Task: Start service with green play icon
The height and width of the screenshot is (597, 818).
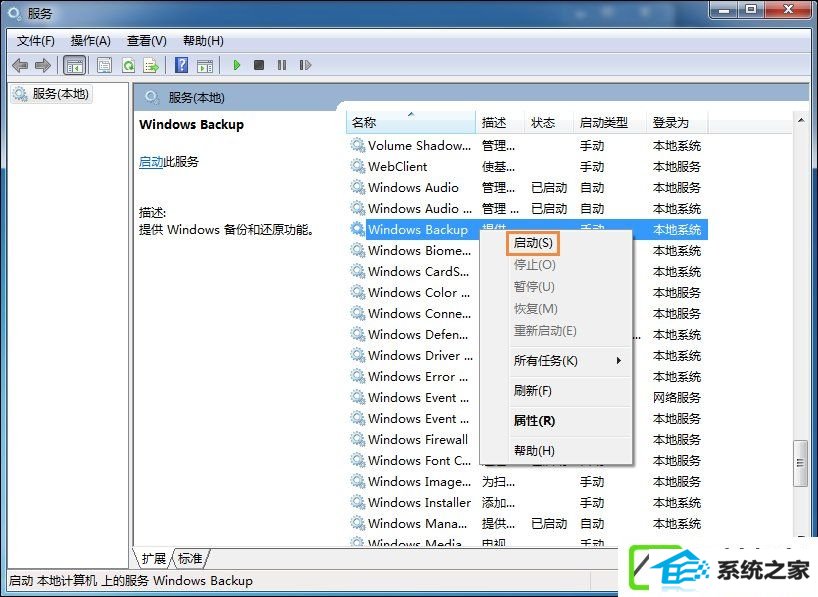Action: (237, 65)
